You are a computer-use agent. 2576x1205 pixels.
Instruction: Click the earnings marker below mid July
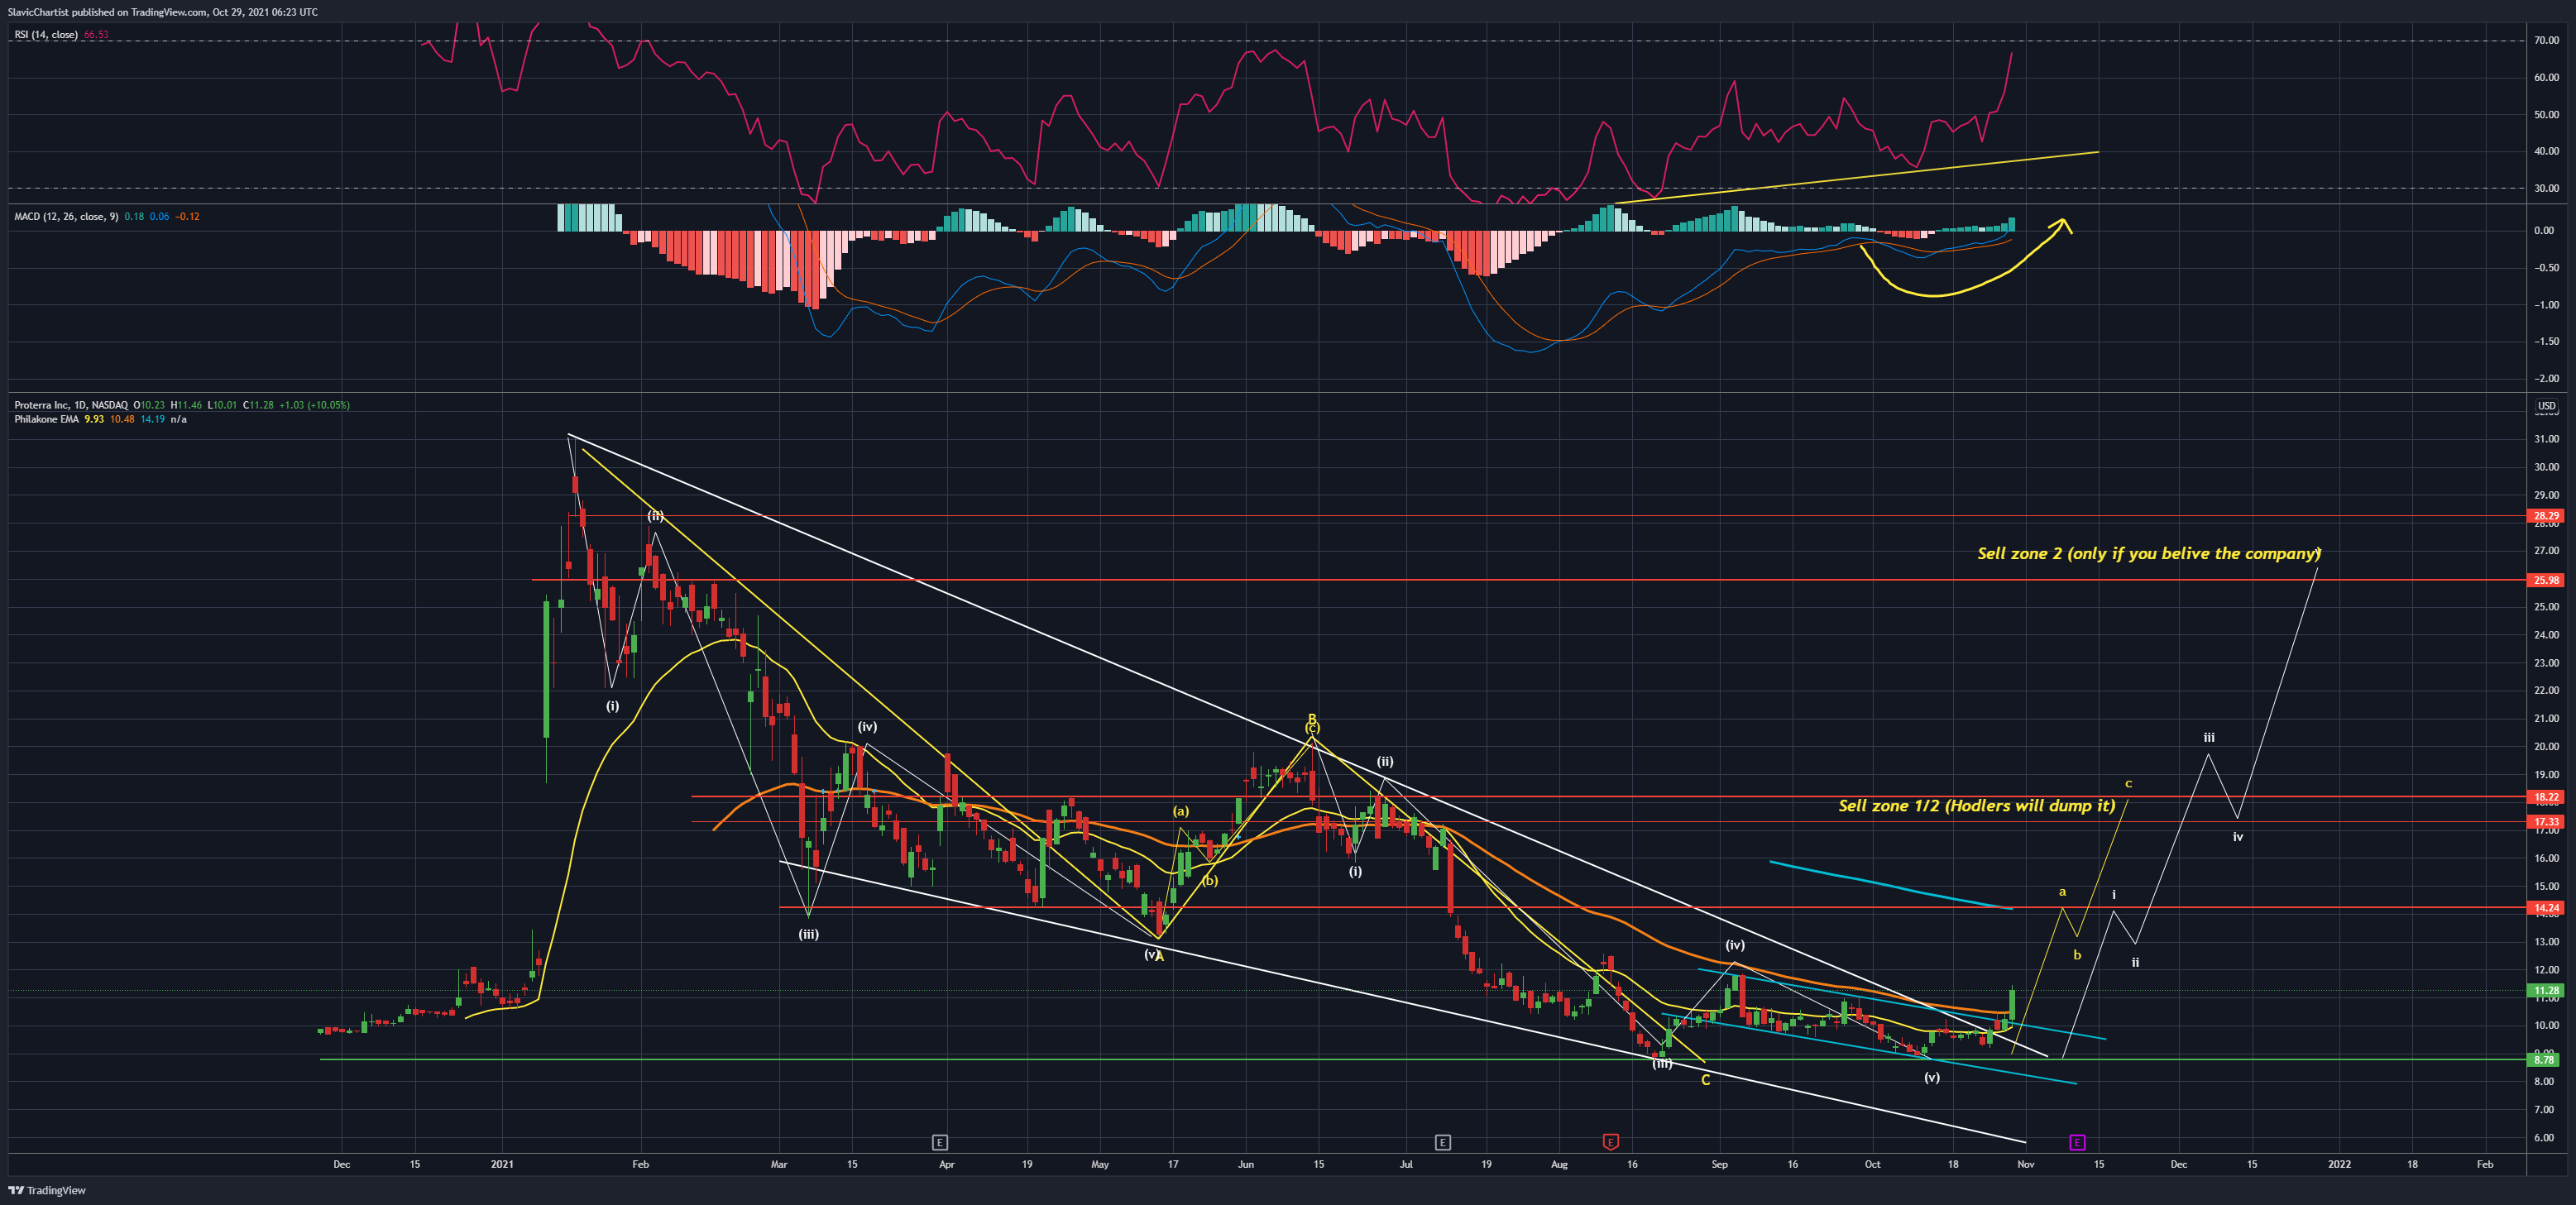pyautogui.click(x=1442, y=1142)
